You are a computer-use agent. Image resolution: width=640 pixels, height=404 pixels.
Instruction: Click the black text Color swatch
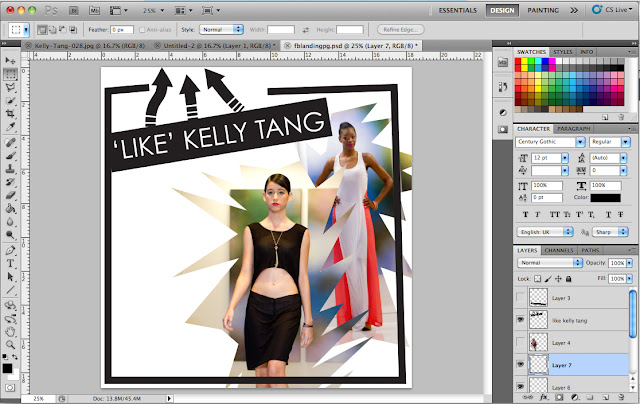pyautogui.click(x=607, y=197)
